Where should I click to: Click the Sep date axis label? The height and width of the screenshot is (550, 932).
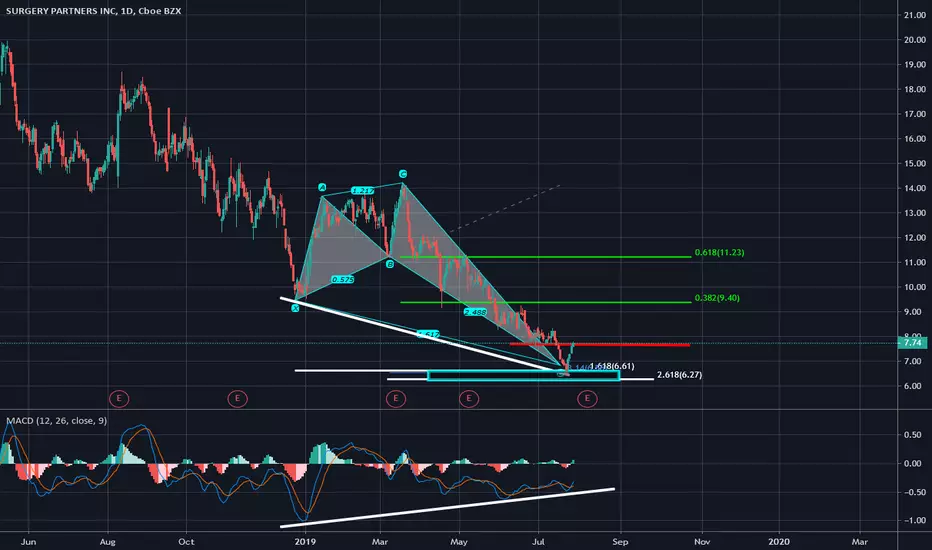coord(620,542)
